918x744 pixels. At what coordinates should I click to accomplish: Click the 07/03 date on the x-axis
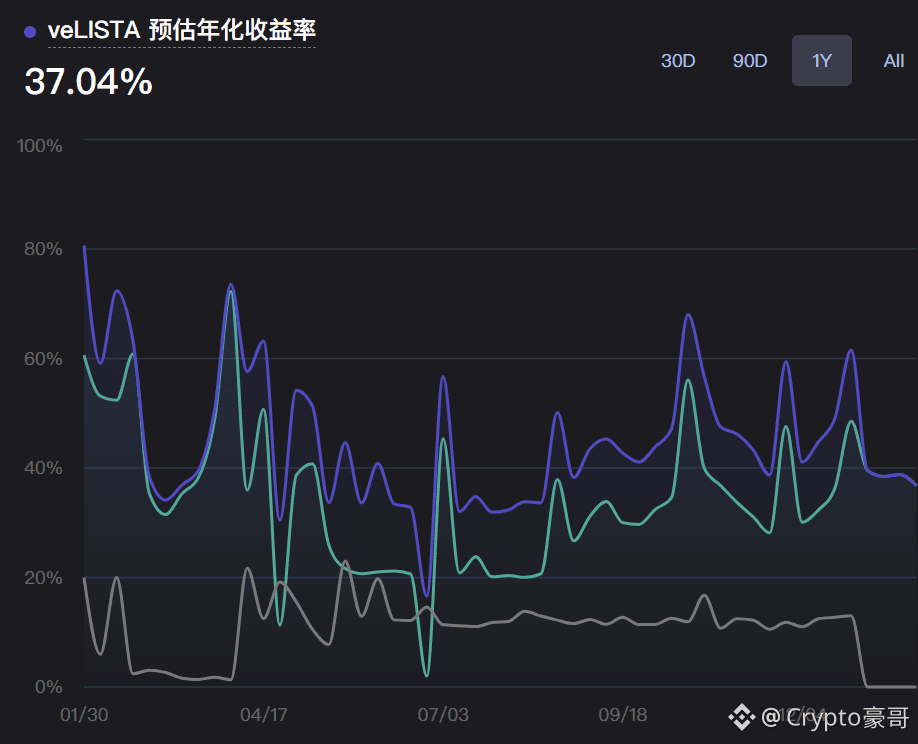pyautogui.click(x=443, y=715)
